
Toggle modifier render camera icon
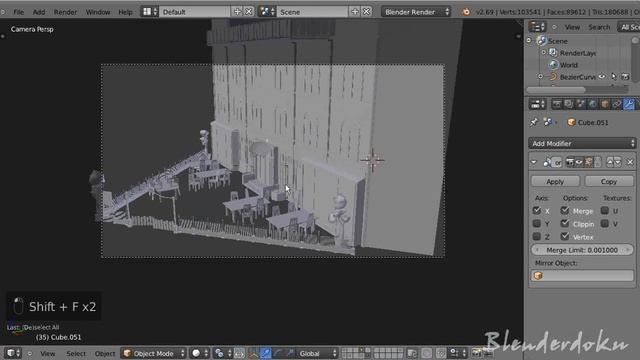pos(570,162)
